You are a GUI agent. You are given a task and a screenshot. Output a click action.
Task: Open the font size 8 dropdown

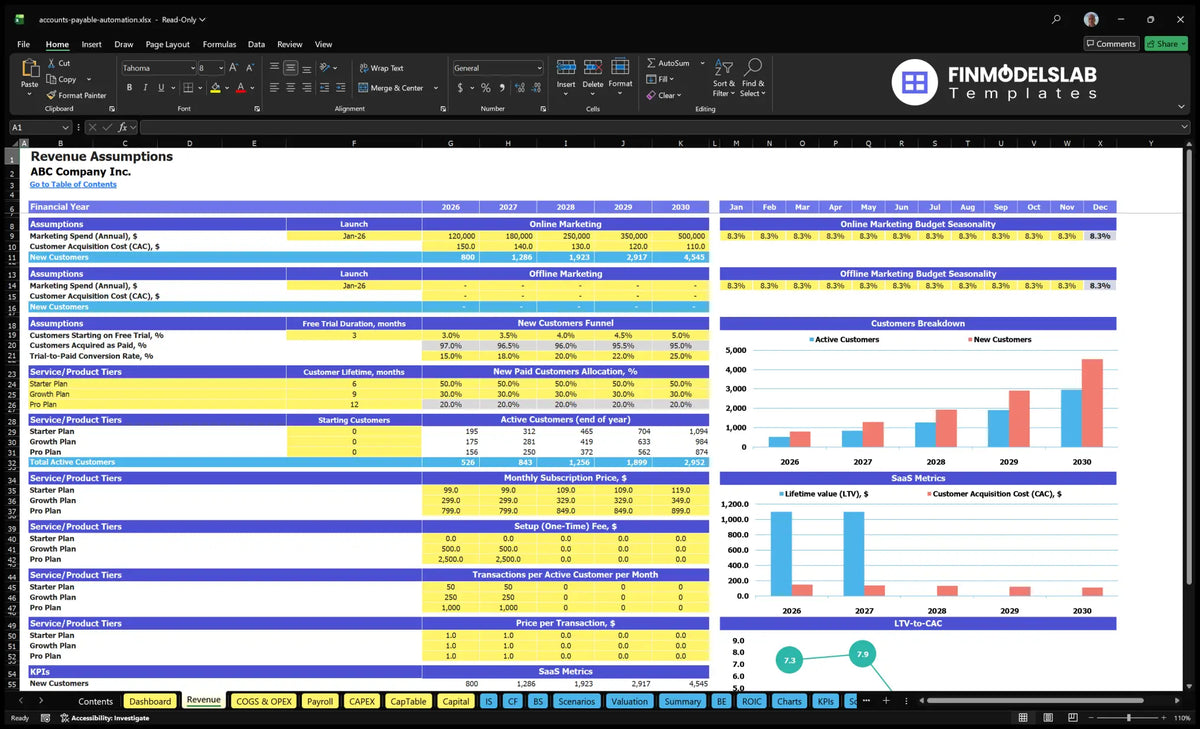(x=220, y=68)
